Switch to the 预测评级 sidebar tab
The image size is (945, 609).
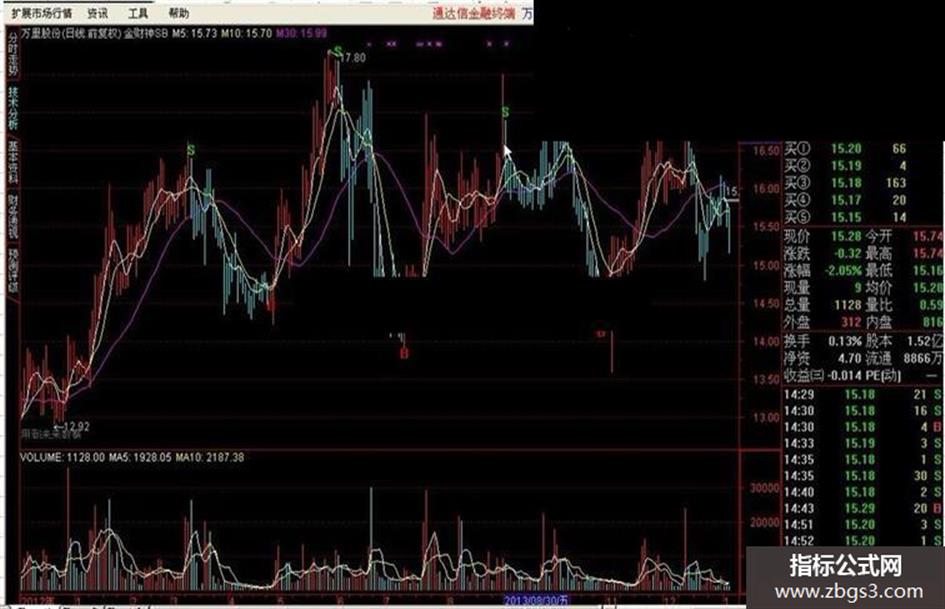point(13,270)
